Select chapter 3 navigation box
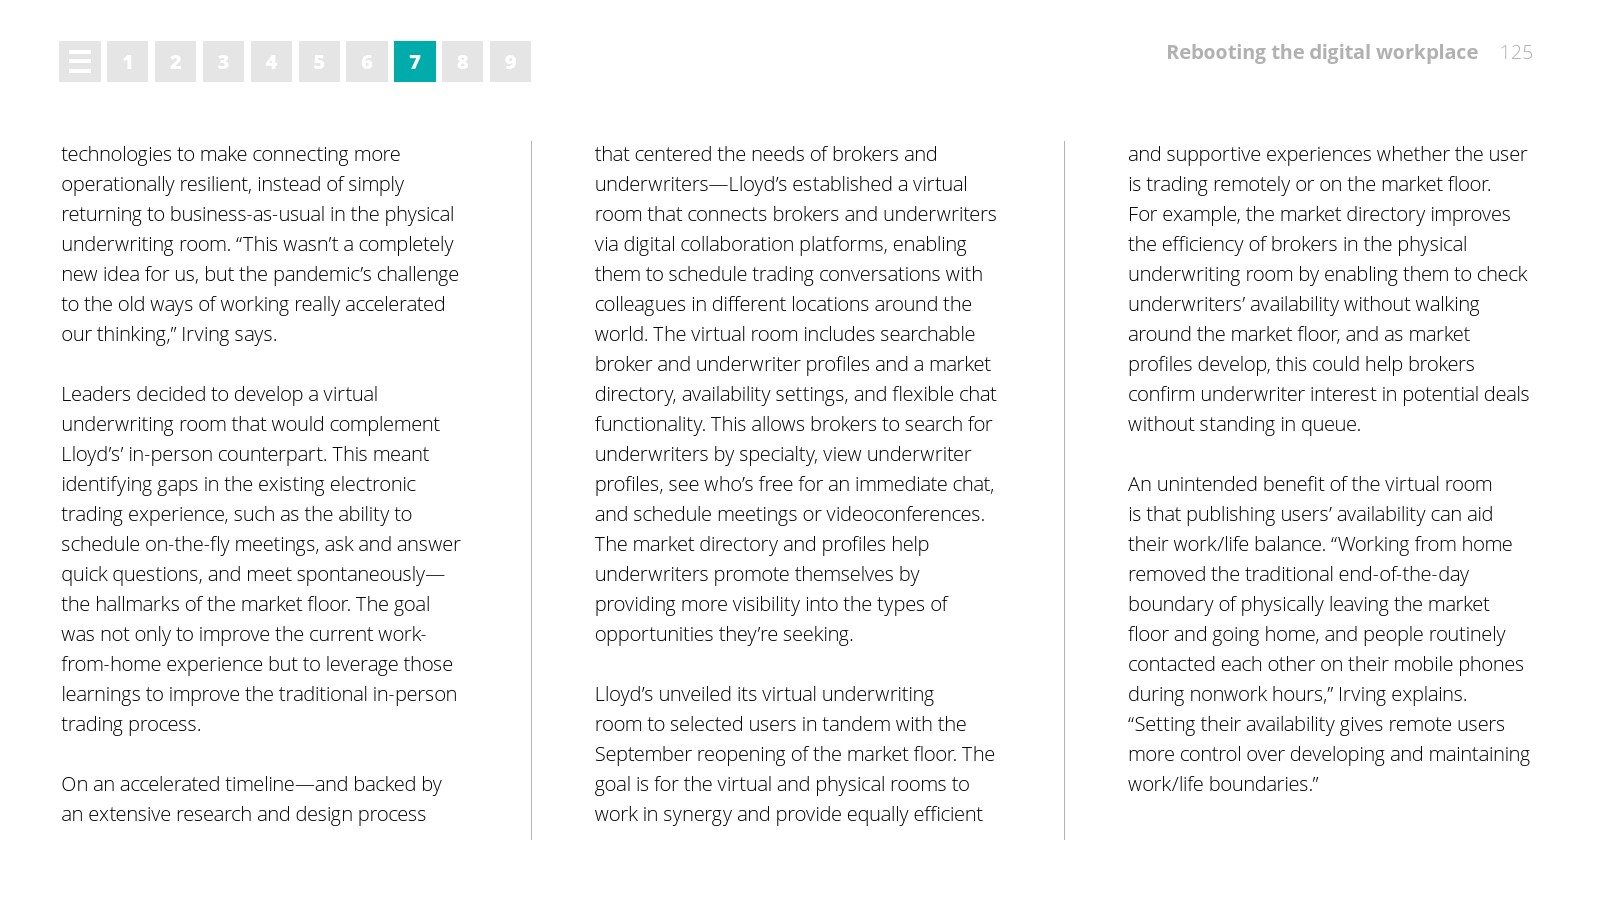1600x900 pixels. 223,62
